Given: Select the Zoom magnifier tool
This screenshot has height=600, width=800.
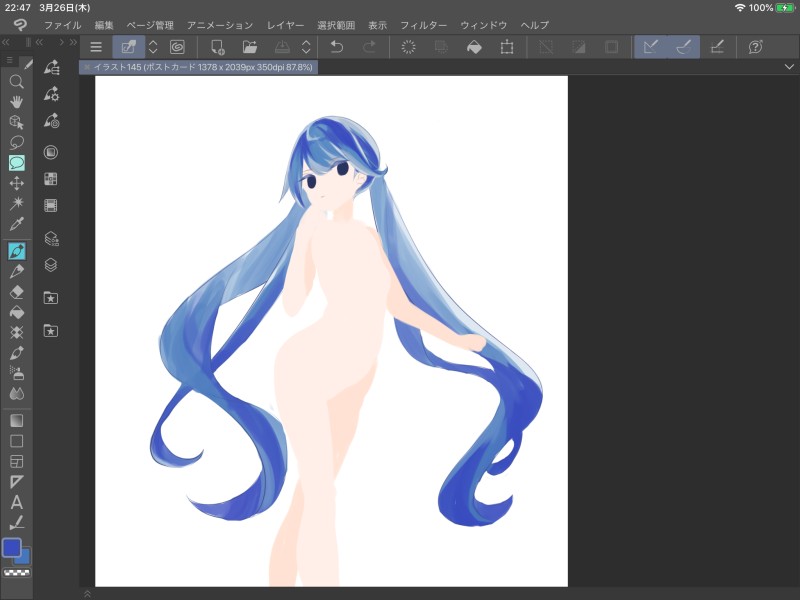Looking at the screenshot, I should [x=16, y=82].
